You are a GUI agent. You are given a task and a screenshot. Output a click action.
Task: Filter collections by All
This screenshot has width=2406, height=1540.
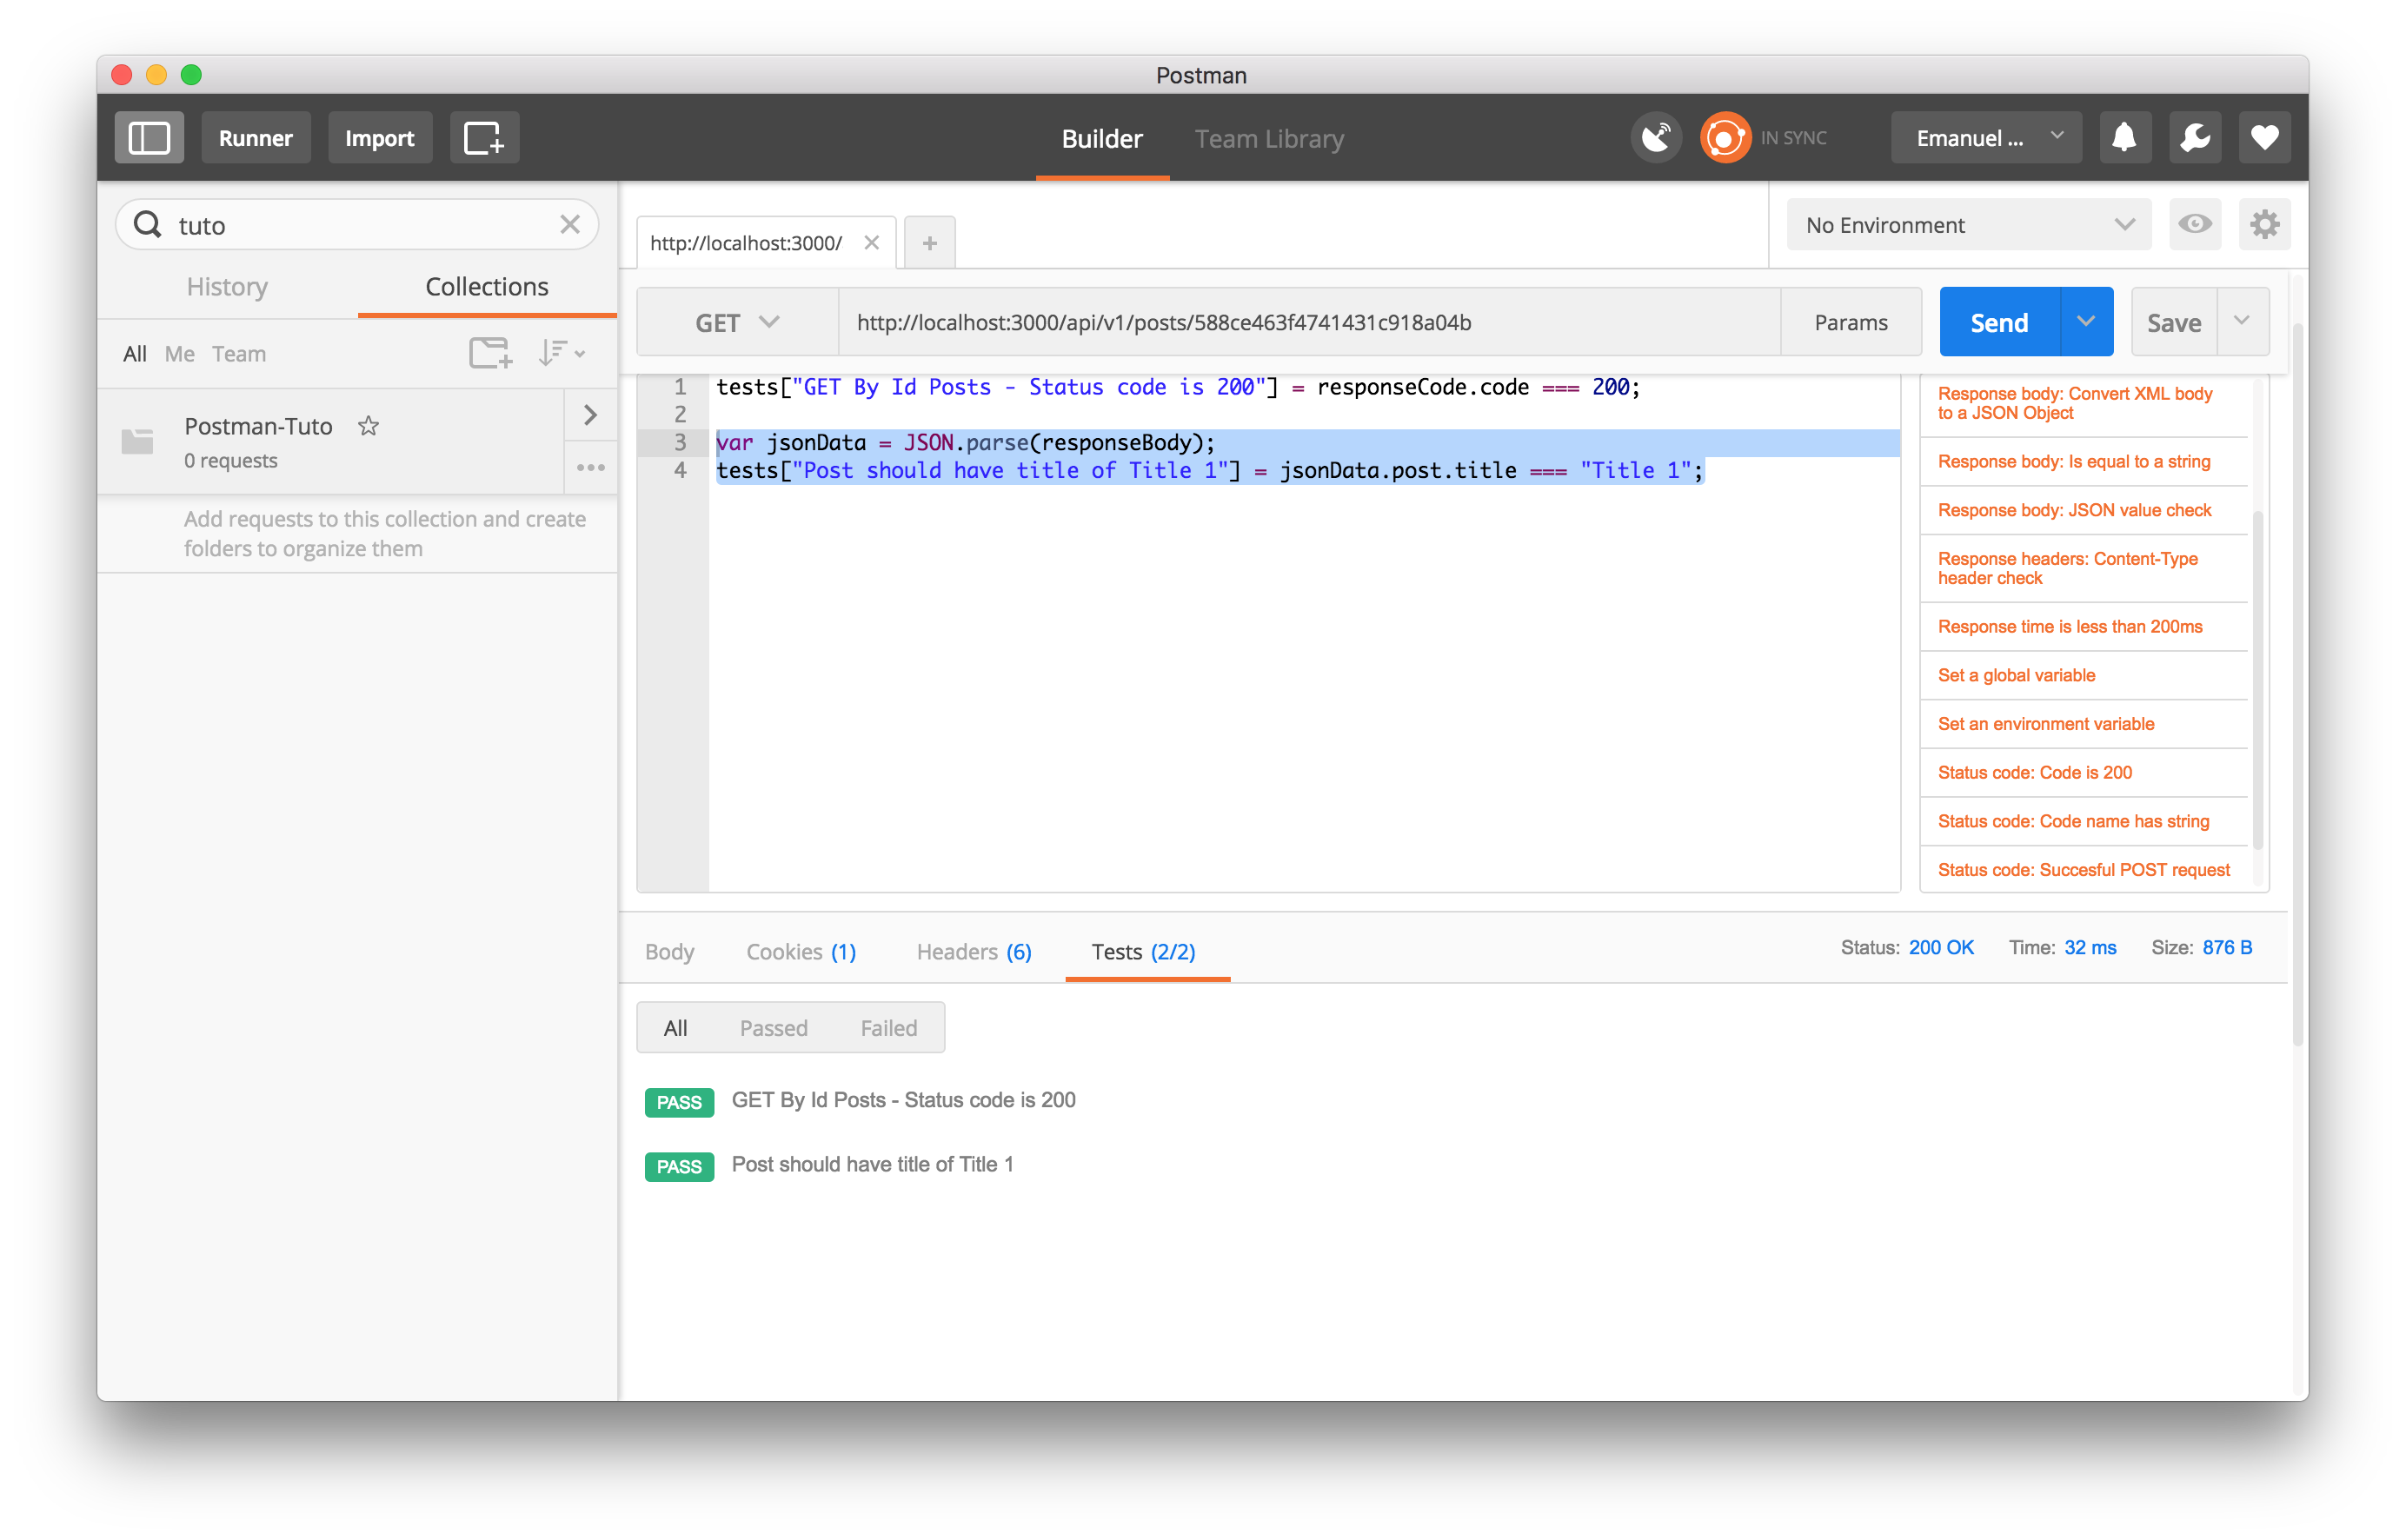(135, 353)
